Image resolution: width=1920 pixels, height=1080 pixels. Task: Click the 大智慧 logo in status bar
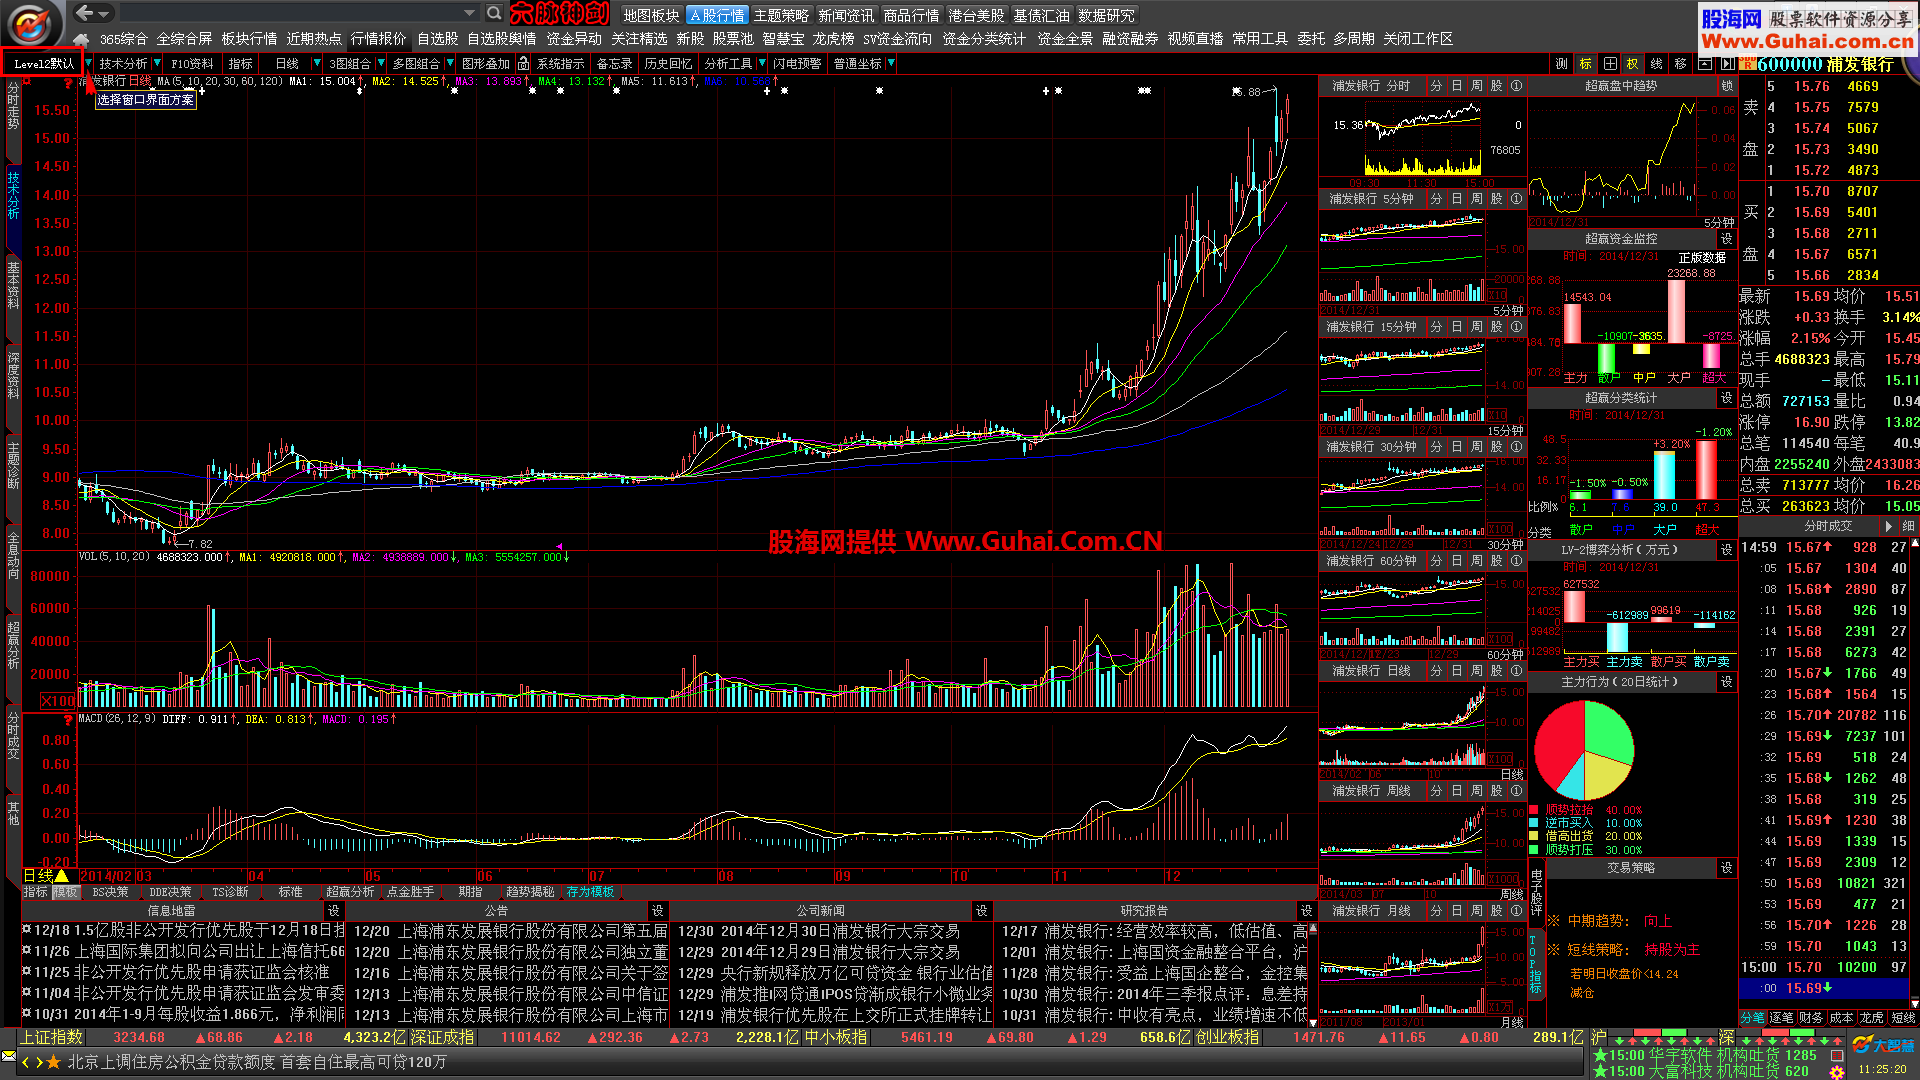(x=1883, y=1045)
